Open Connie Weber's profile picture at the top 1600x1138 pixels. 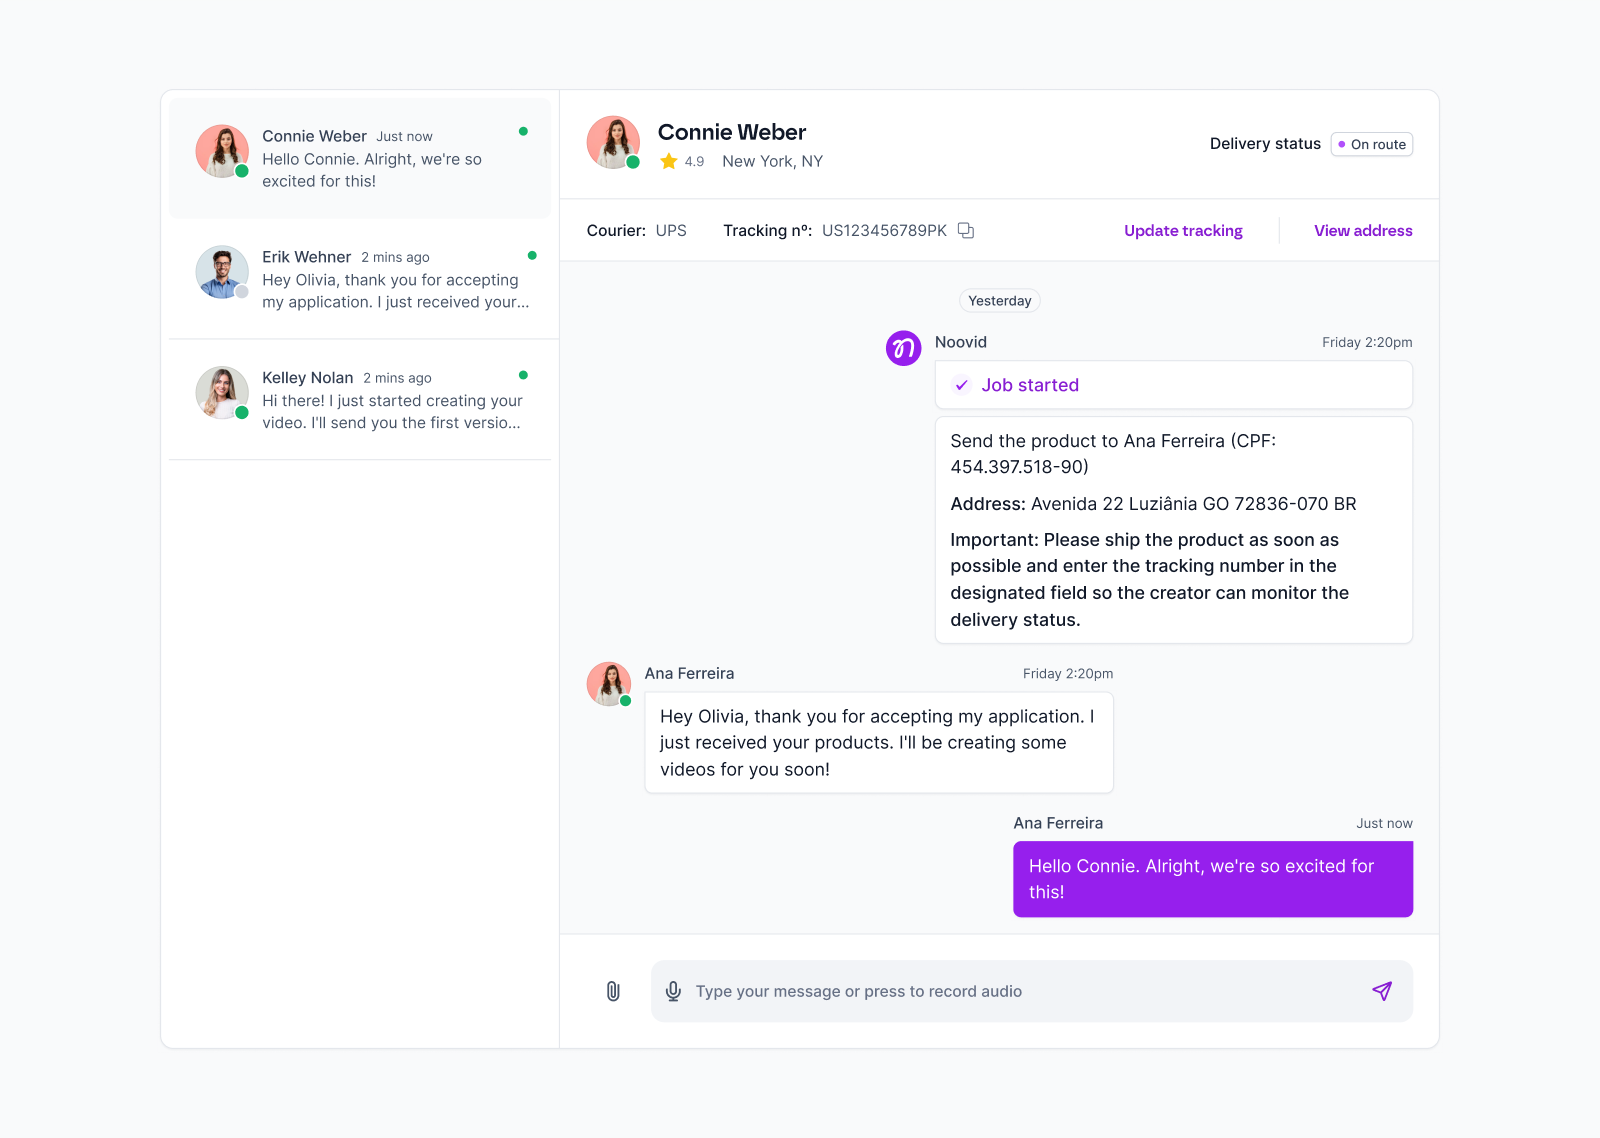pyautogui.click(x=613, y=142)
